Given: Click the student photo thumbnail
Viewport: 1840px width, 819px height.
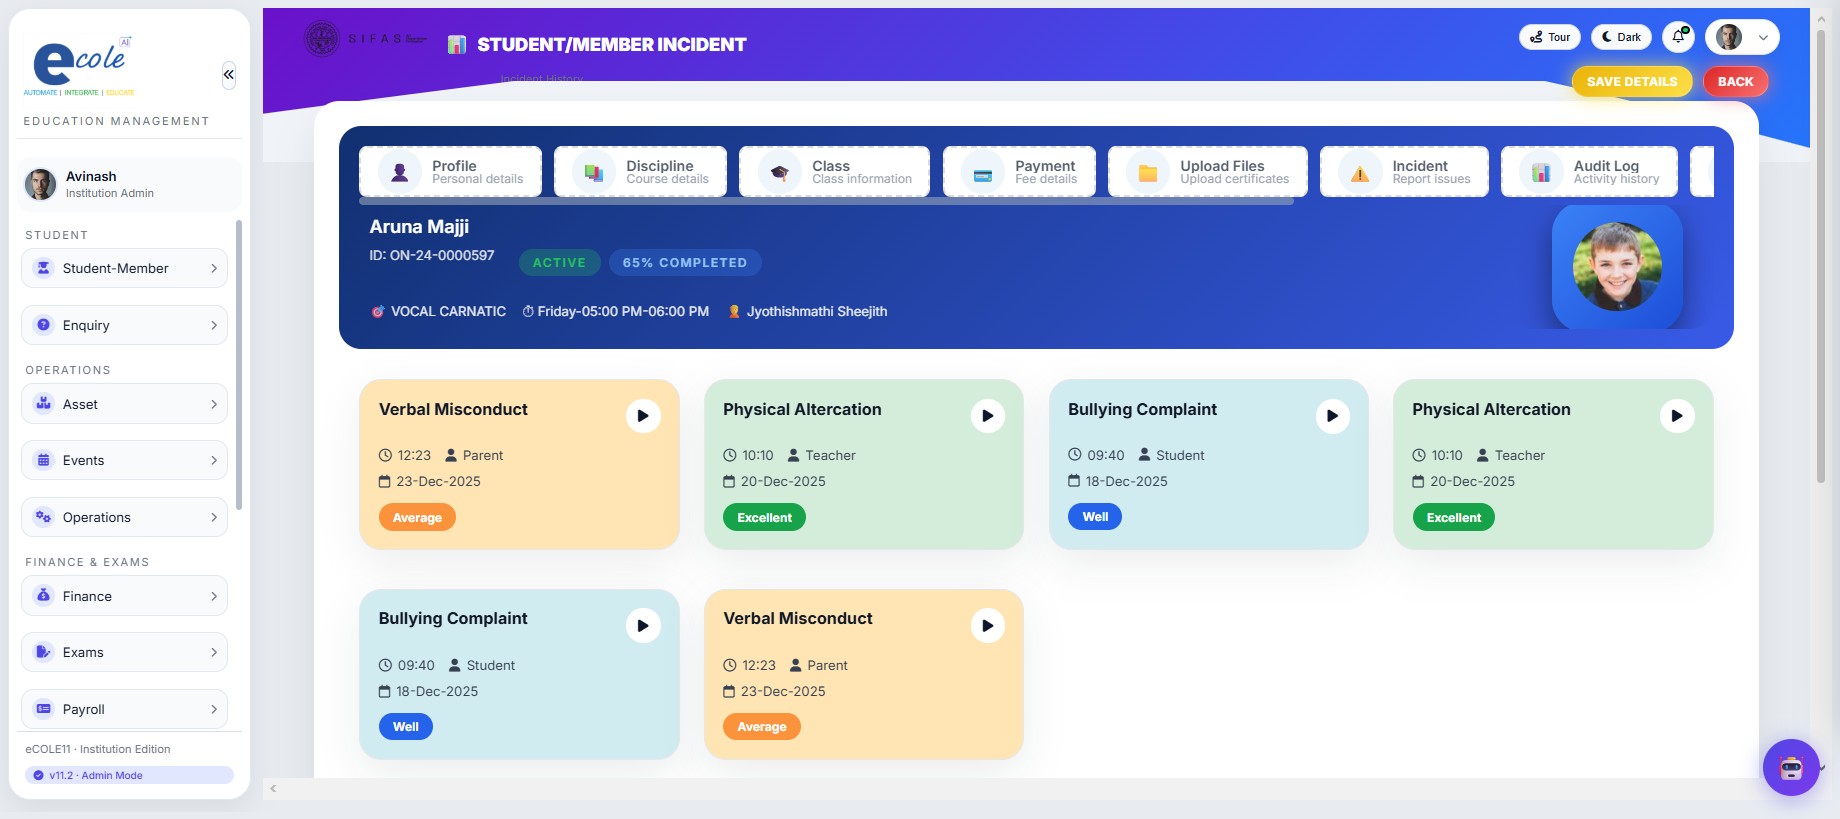Looking at the screenshot, I should coord(1617,267).
